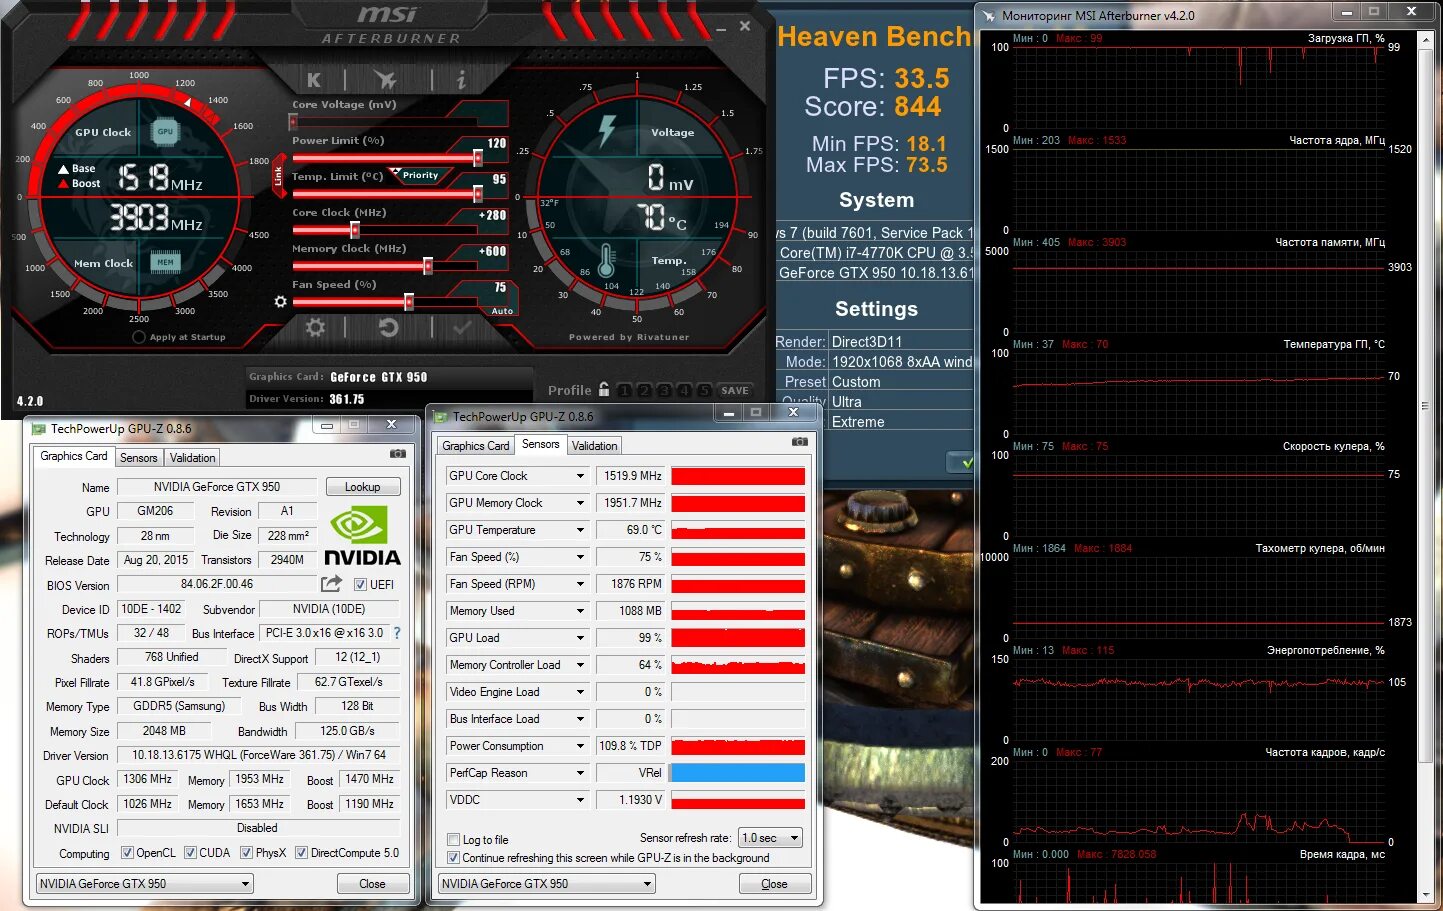Screen dimensions: 1443x911
Task: Click Close button in GPU-Z Graphics Card window
Action: tap(372, 884)
